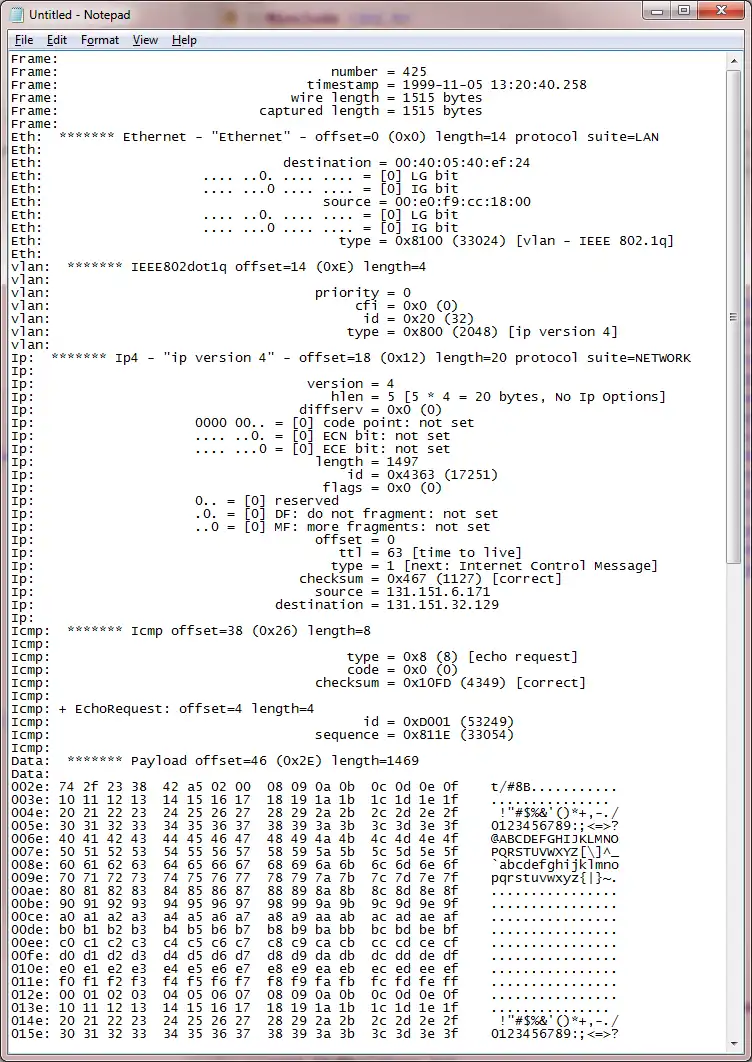This screenshot has width=752, height=1062.
Task: Open the Format menu
Action: coord(100,40)
